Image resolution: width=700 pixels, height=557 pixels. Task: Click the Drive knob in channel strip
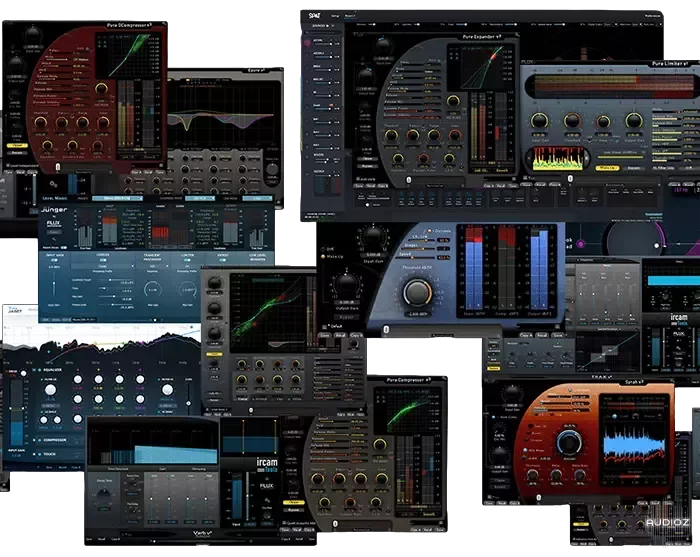point(24,373)
